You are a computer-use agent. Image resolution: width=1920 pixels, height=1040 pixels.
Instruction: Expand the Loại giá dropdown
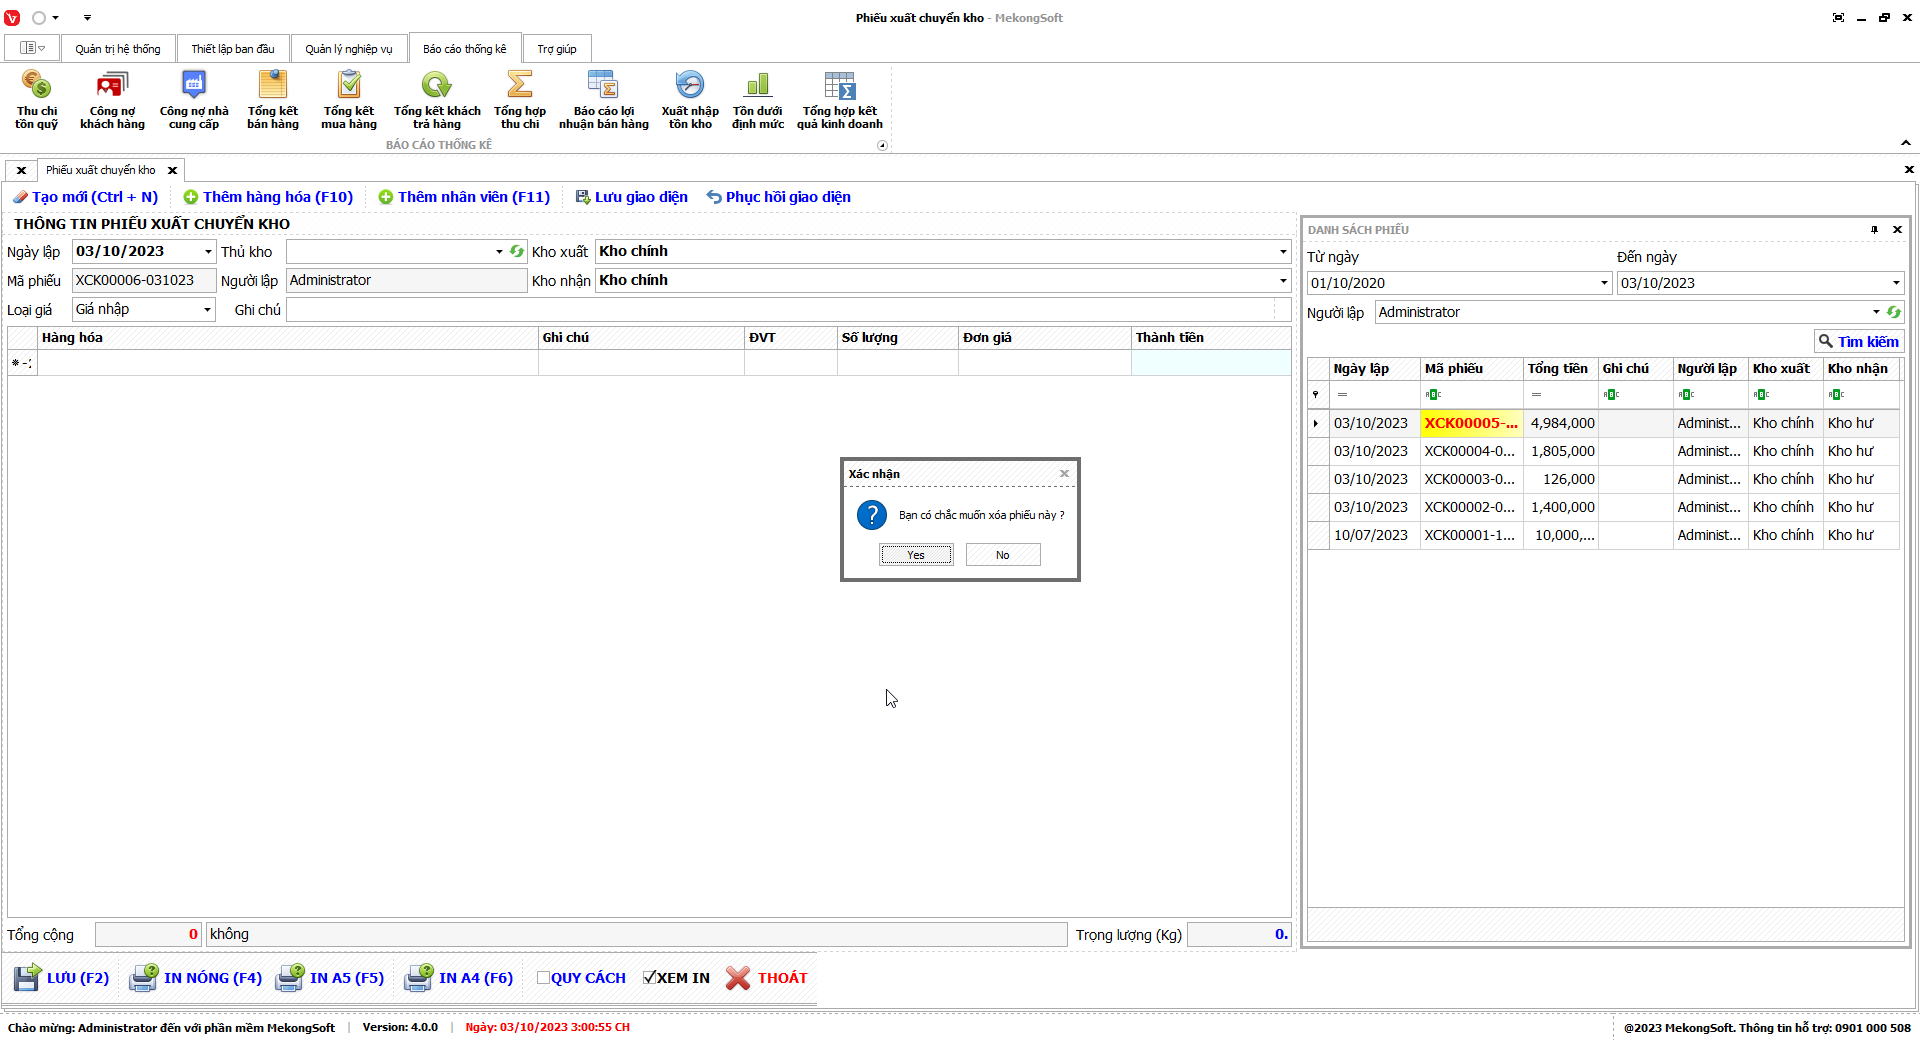pos(207,310)
